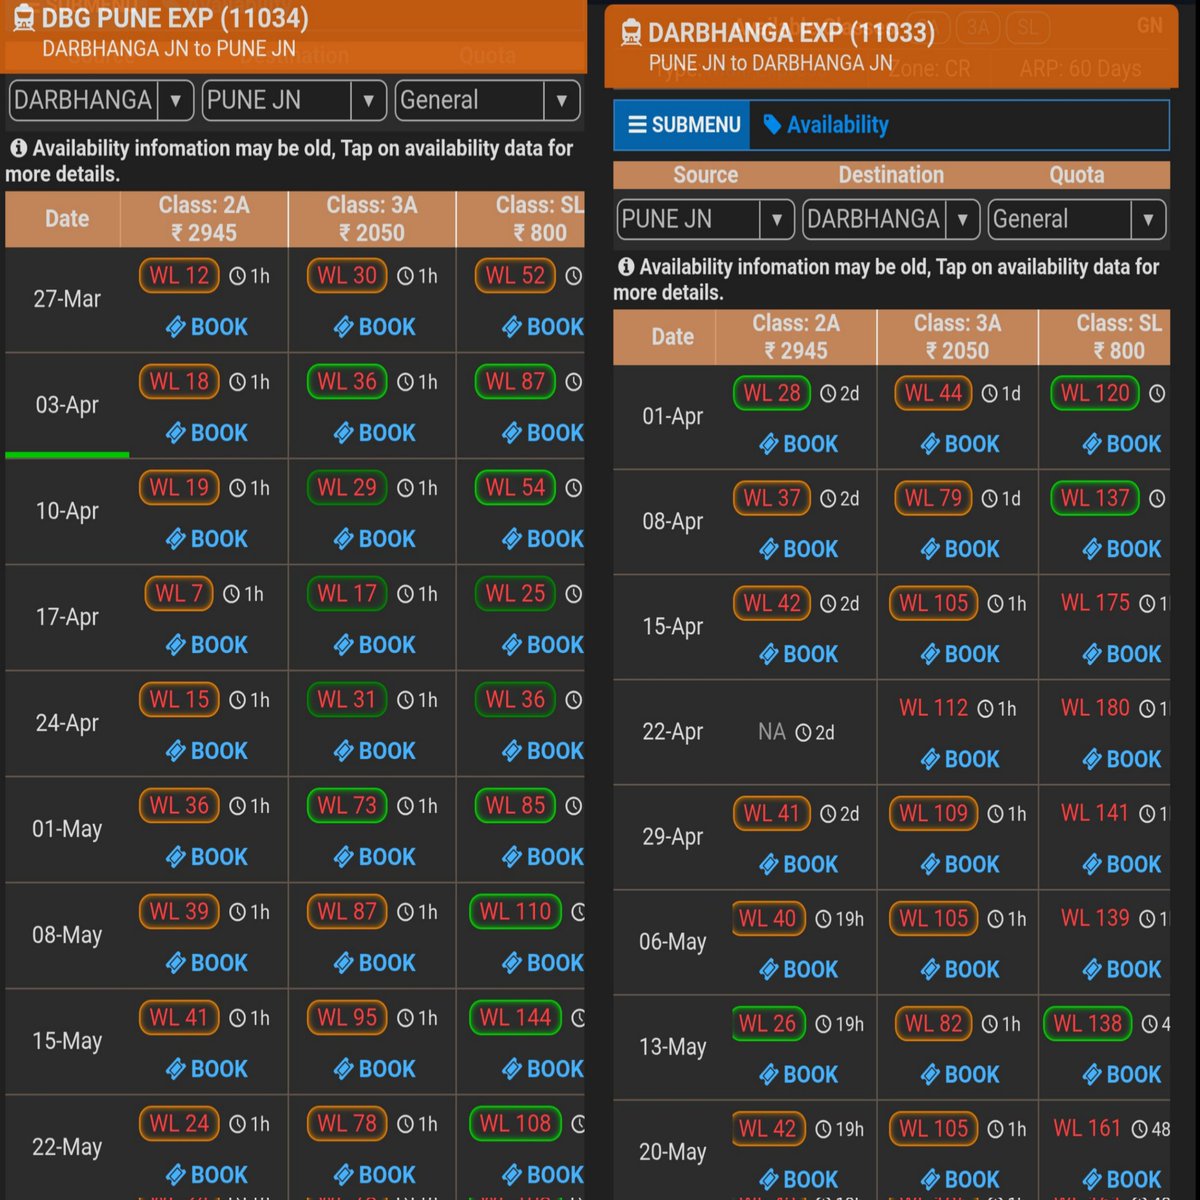Book 2A ticket for 27-Mar
The image size is (1200, 1200).
click(207, 327)
